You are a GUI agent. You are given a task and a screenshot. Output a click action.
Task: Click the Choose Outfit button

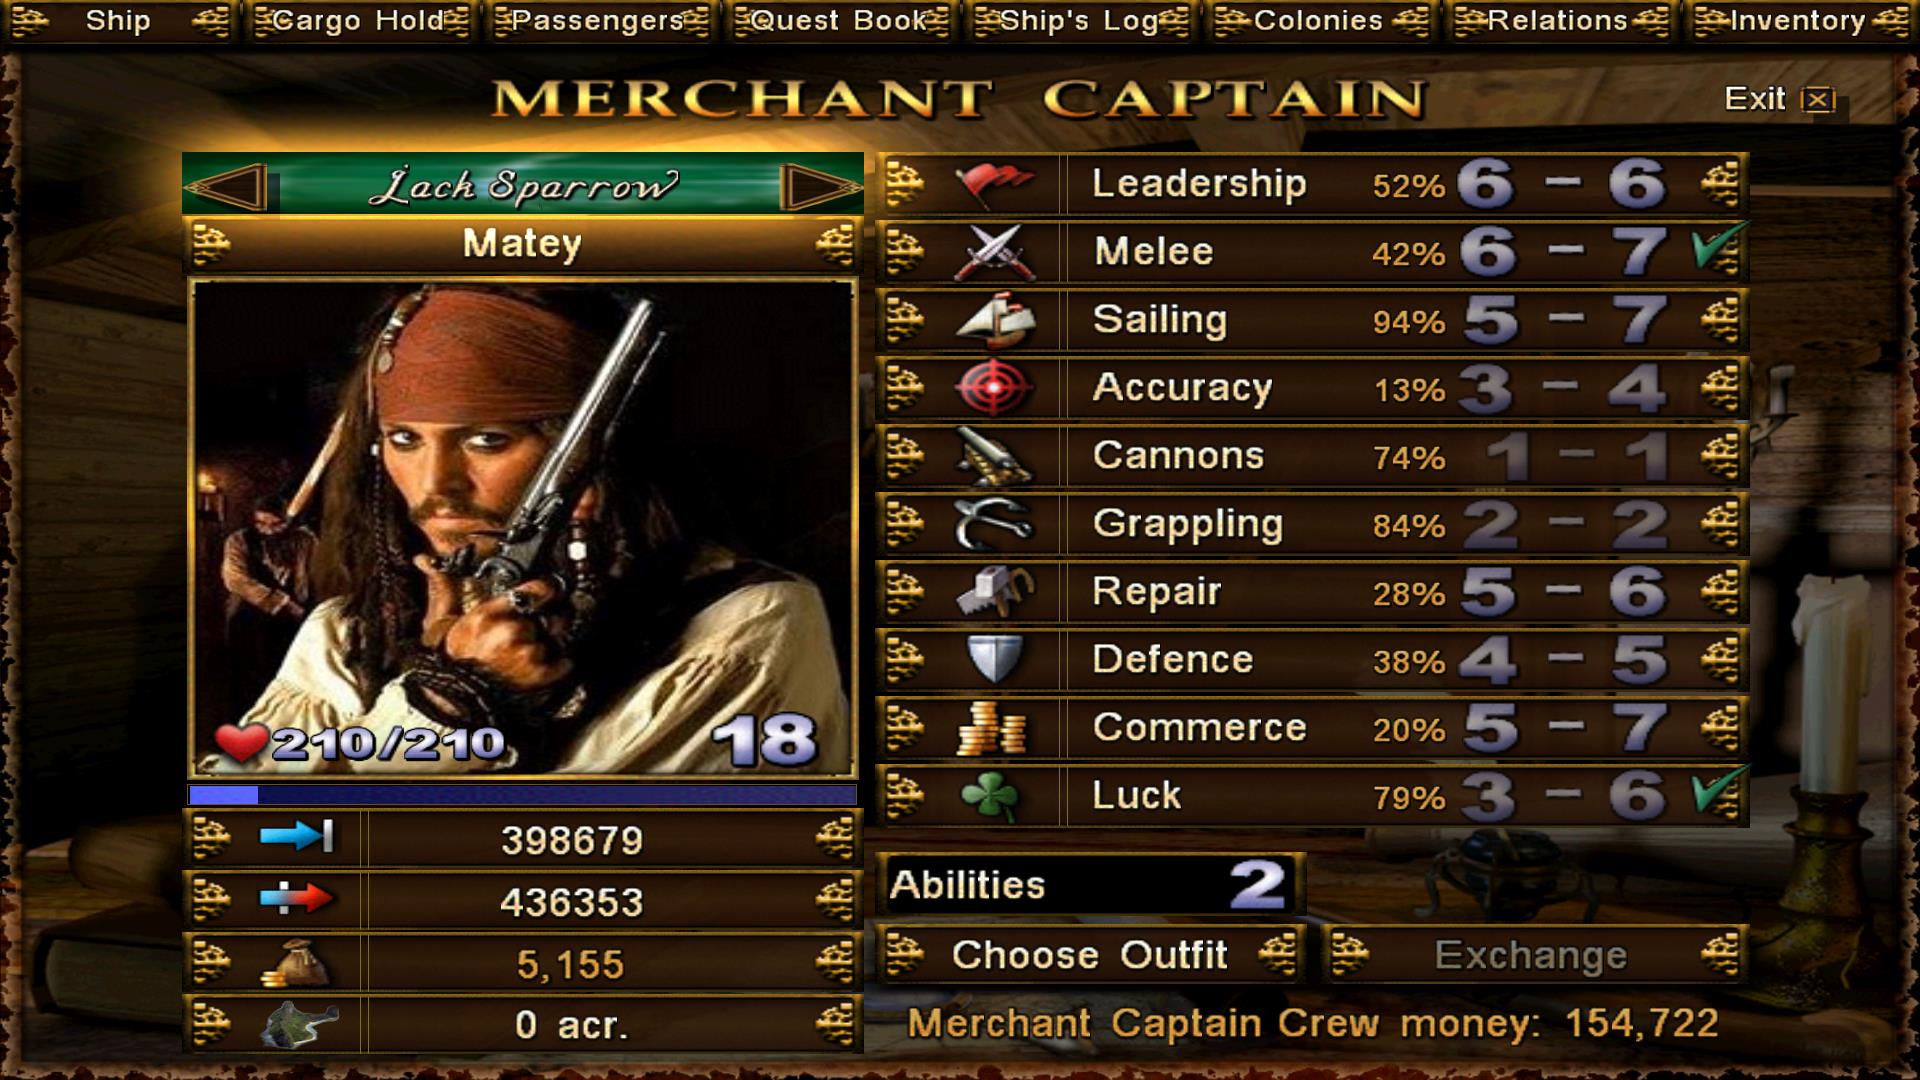point(1090,955)
